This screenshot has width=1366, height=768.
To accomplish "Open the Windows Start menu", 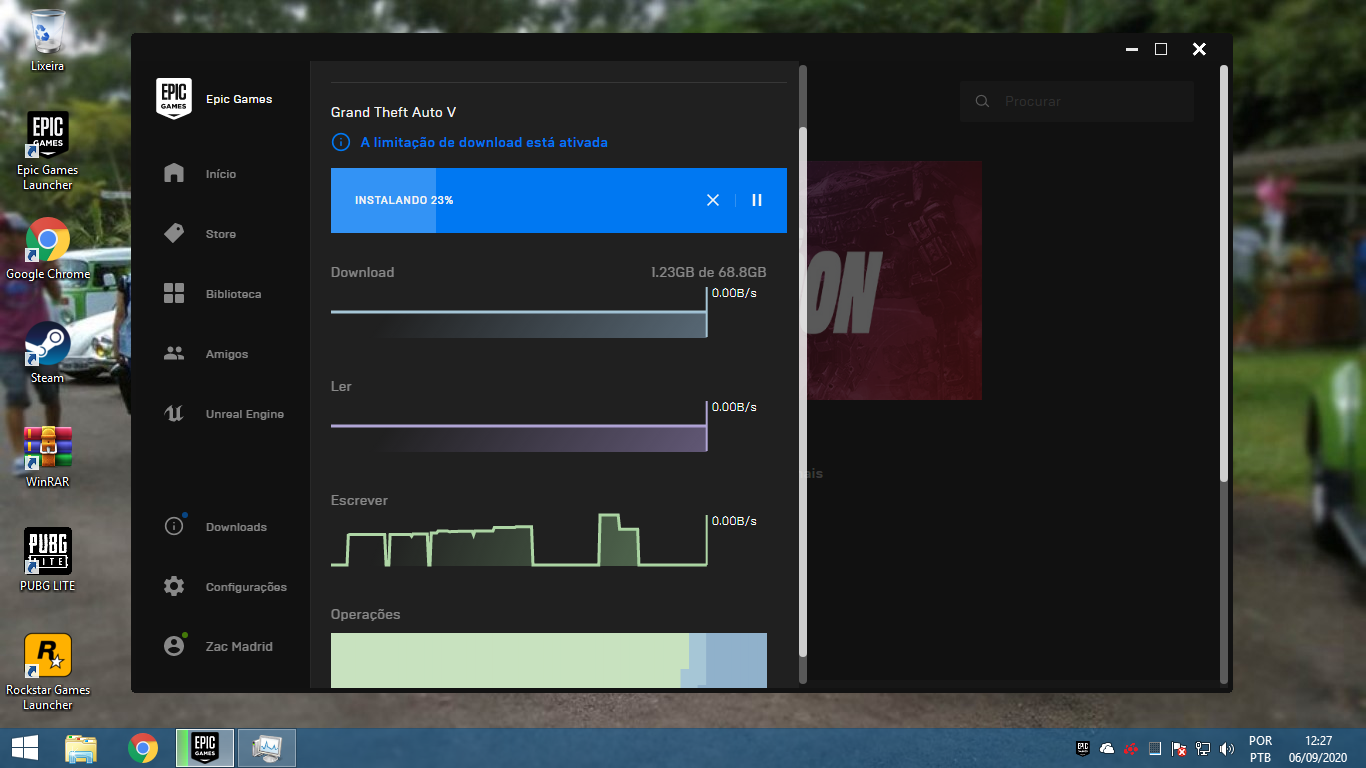I will 25,748.
